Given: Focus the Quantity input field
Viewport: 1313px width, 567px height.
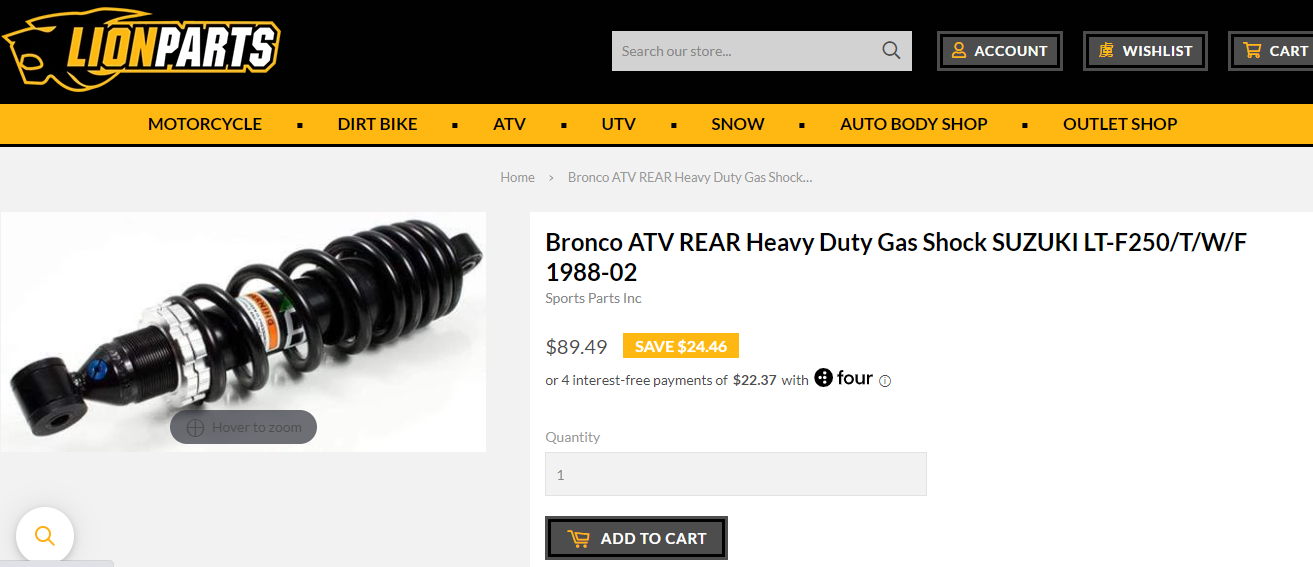Looking at the screenshot, I should point(736,474).
